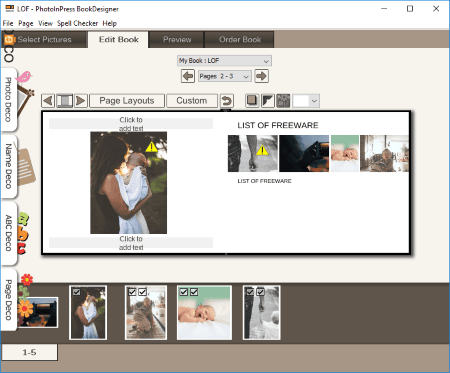This screenshot has height=373, width=450.
Task: Expand the Pages 2 - 3 dropdown
Action: pos(224,76)
